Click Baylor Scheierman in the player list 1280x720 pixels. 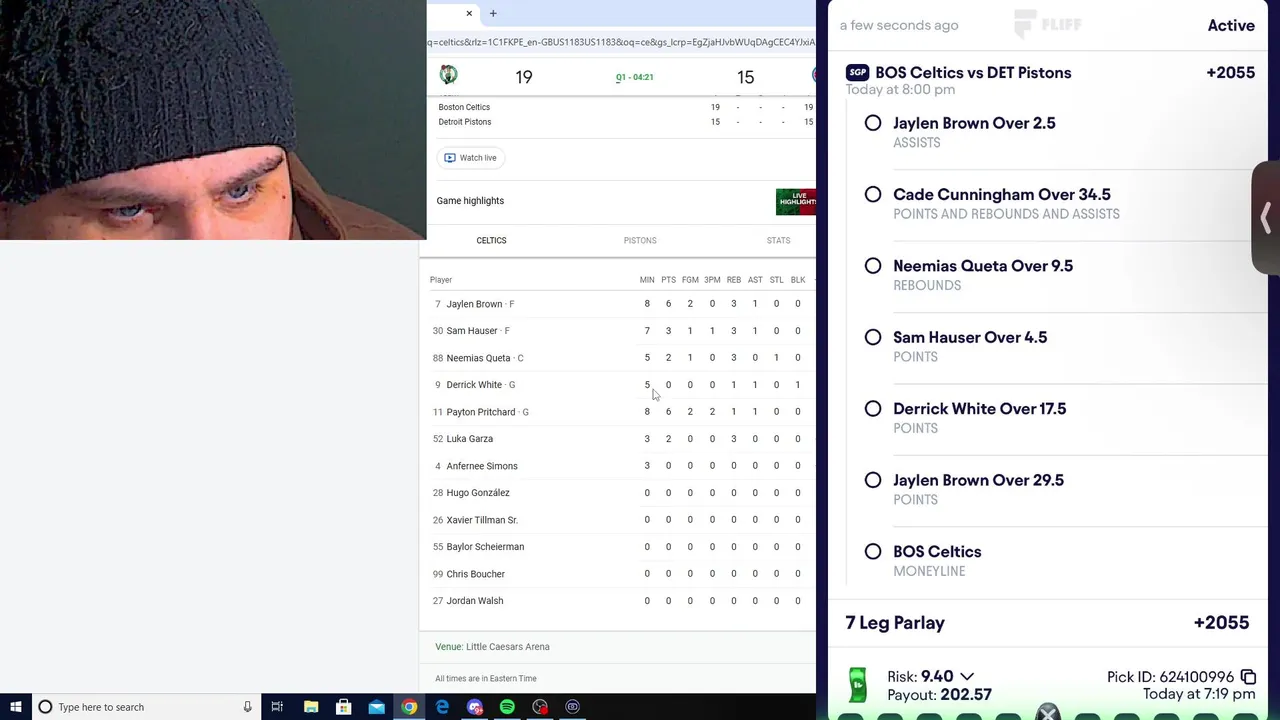pos(485,547)
